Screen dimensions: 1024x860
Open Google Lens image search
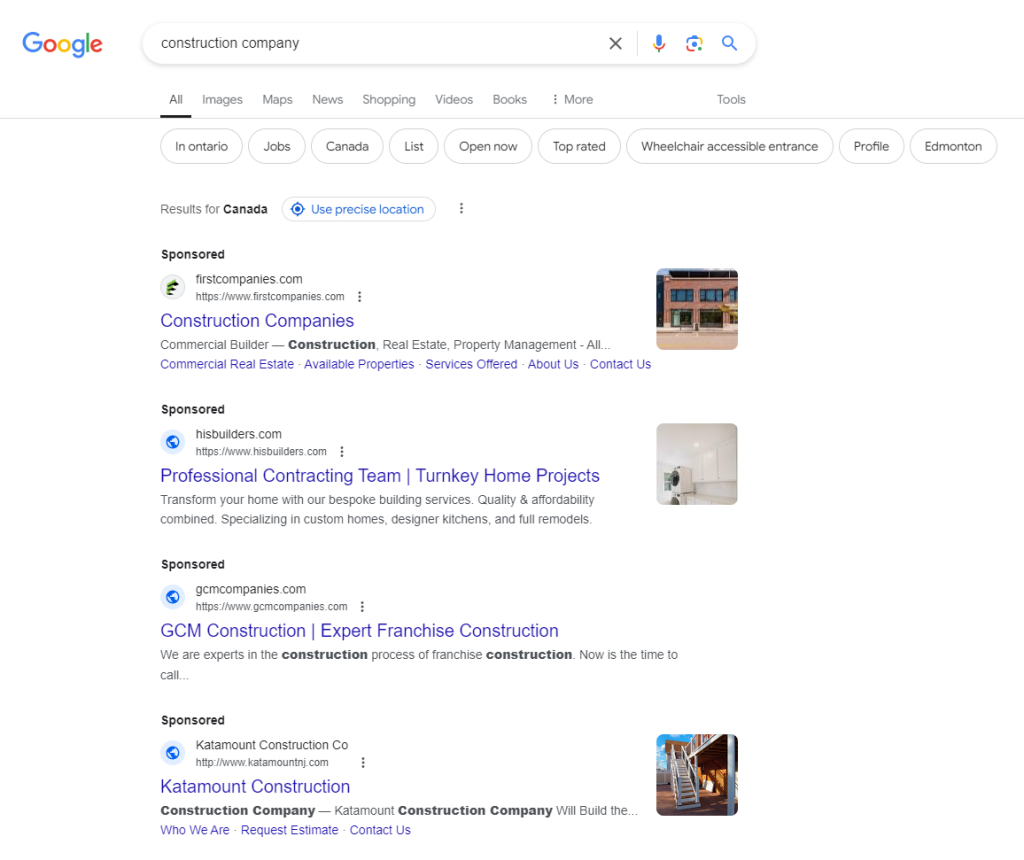coord(694,43)
